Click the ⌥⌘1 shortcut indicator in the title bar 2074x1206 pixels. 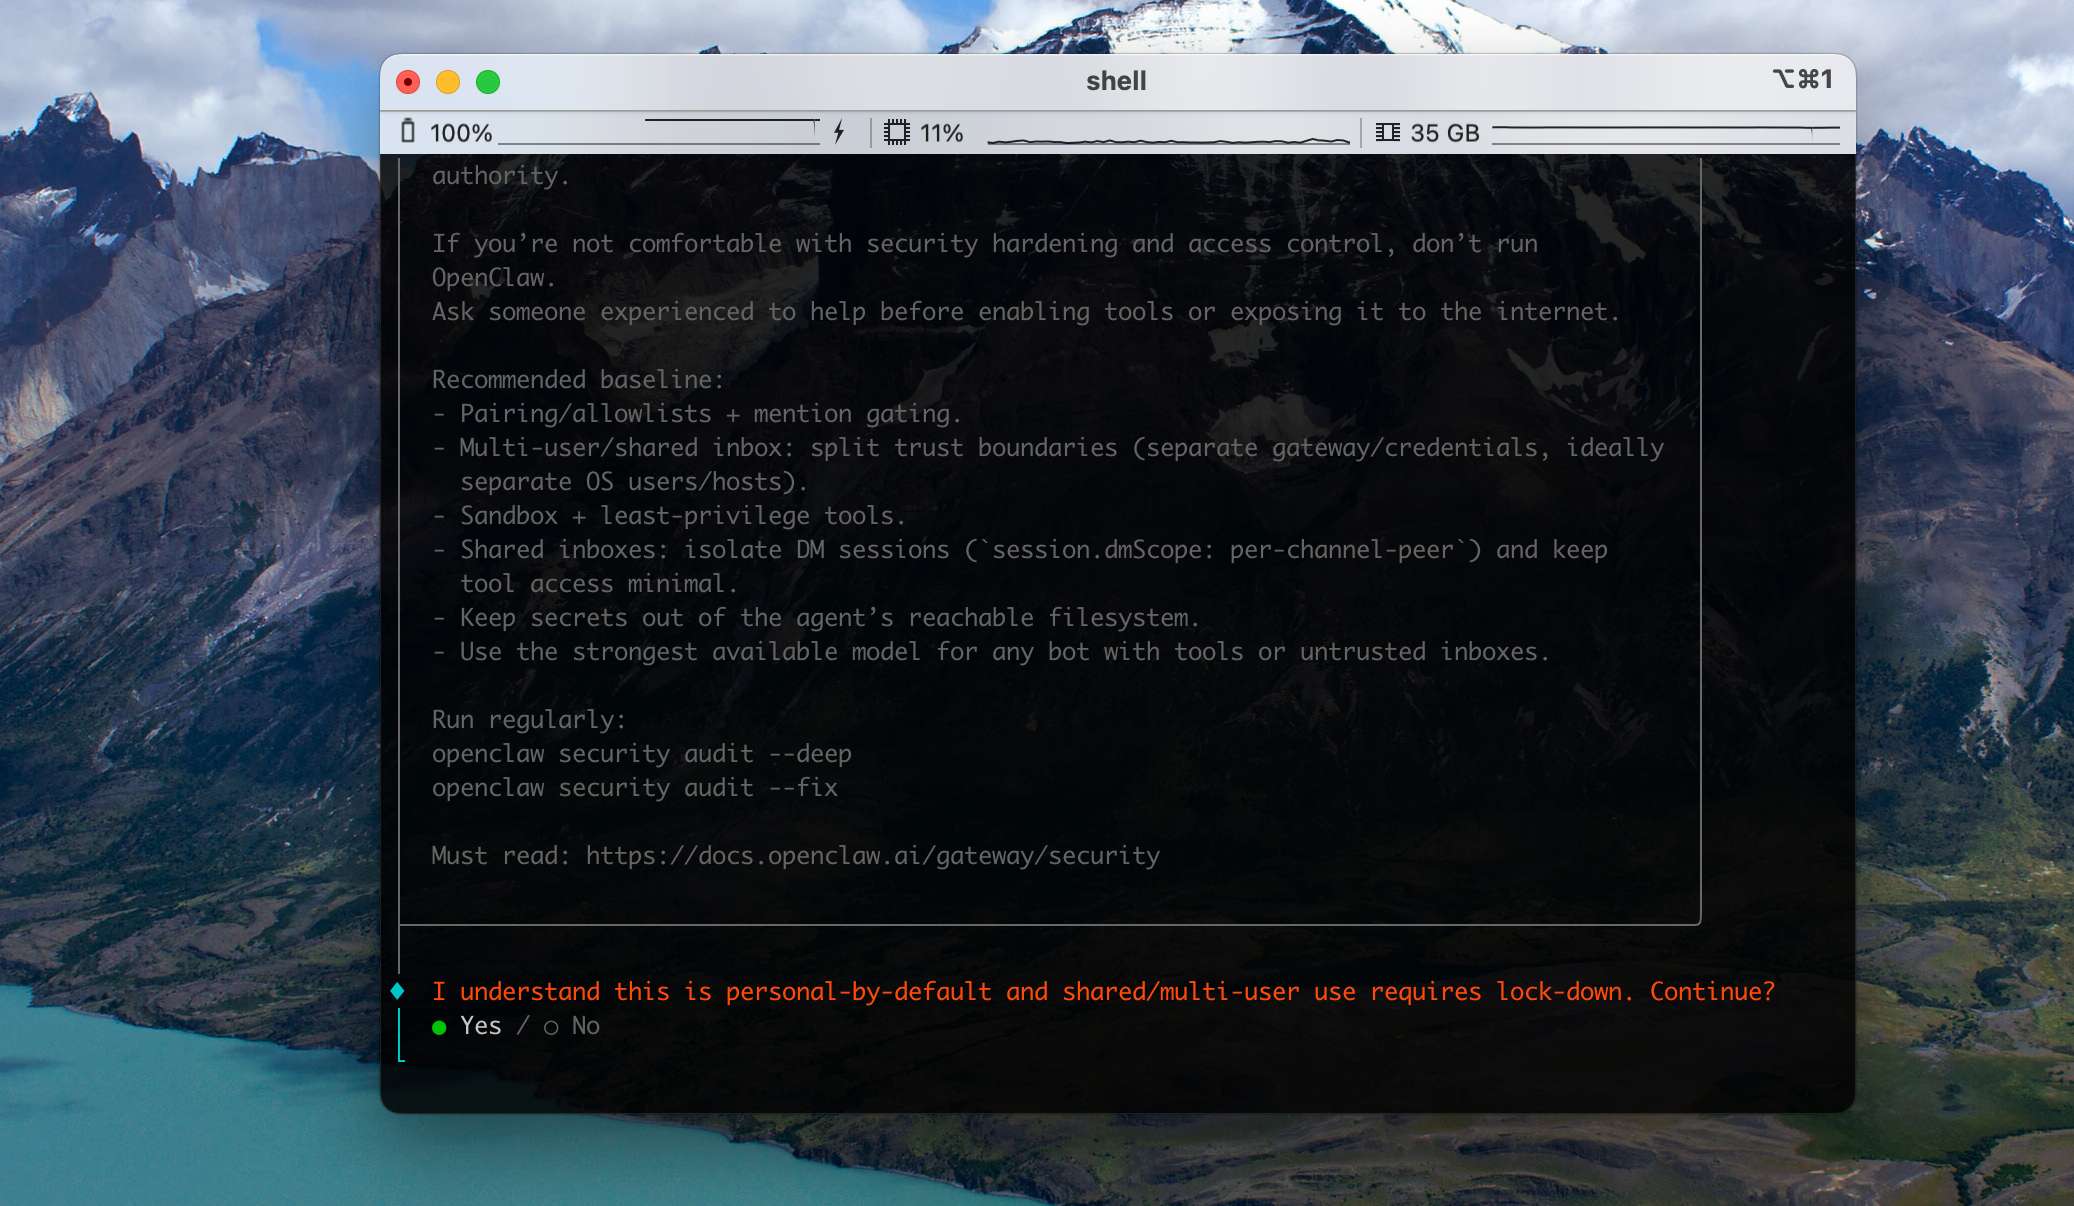coord(1802,80)
